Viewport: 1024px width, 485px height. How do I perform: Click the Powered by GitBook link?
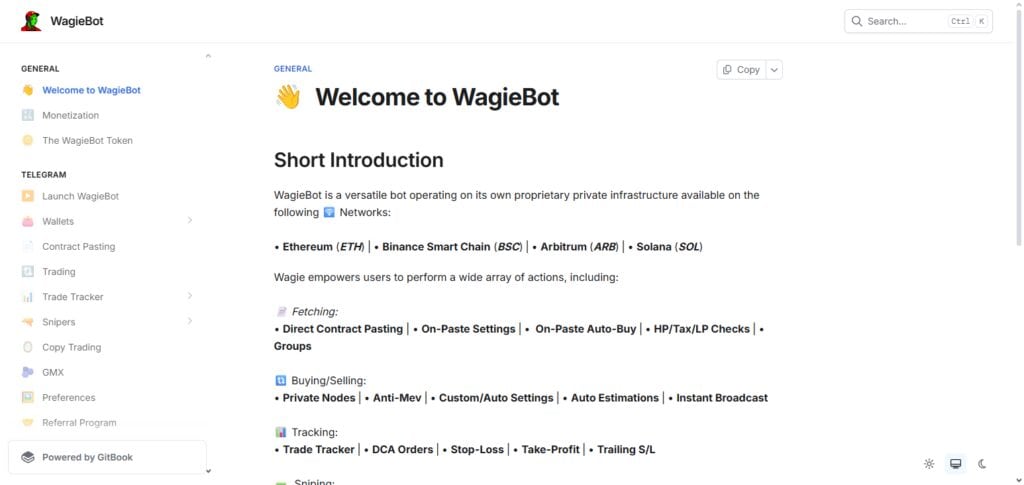coord(107,457)
